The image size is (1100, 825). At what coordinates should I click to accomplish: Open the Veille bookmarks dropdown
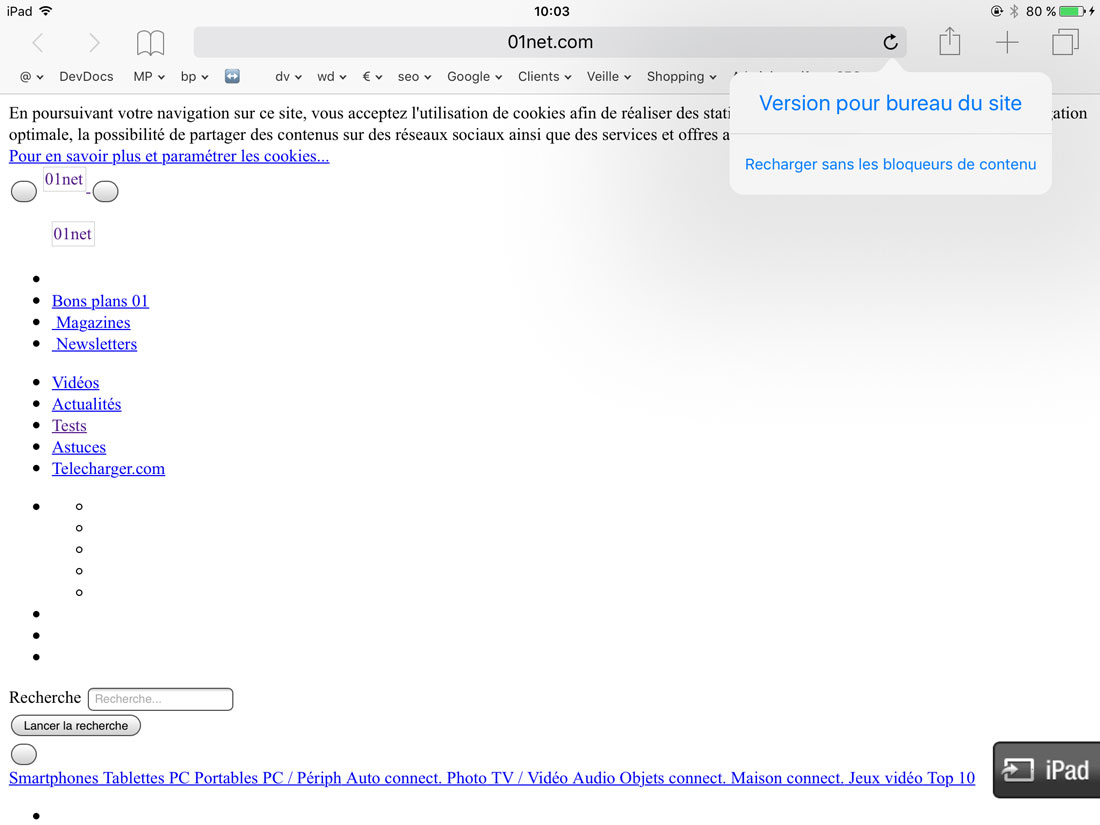[x=609, y=76]
